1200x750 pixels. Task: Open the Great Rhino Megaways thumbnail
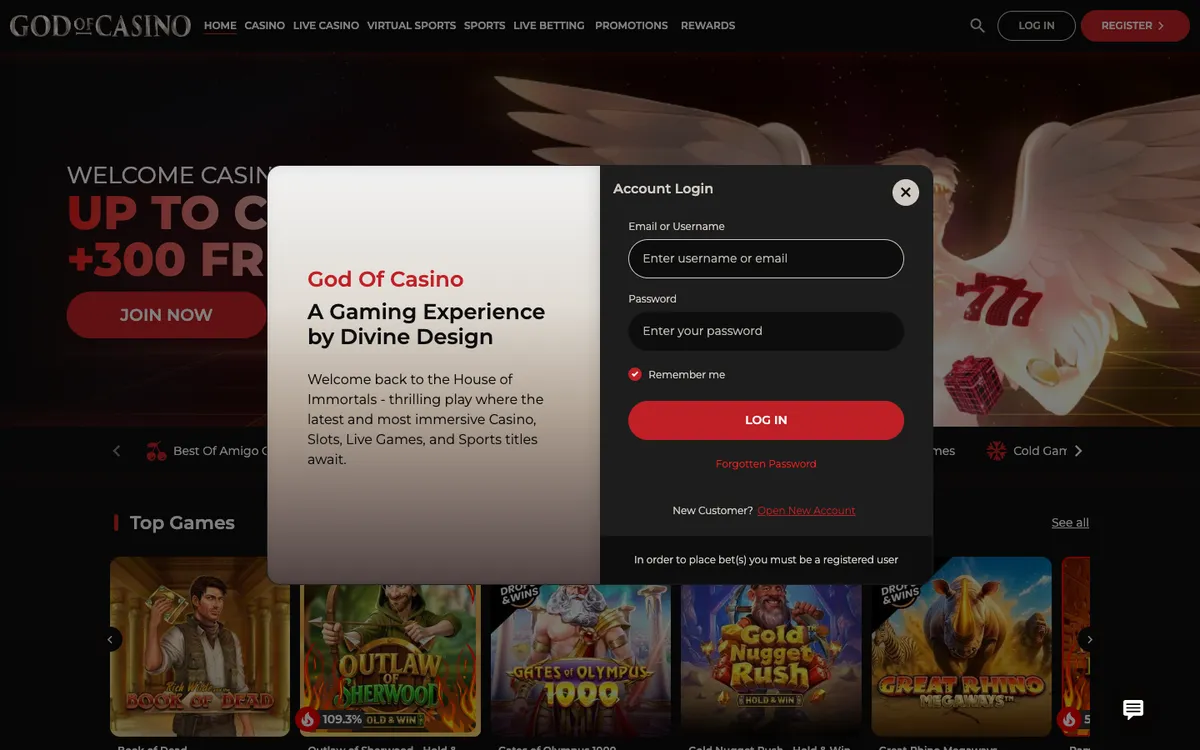coord(962,647)
